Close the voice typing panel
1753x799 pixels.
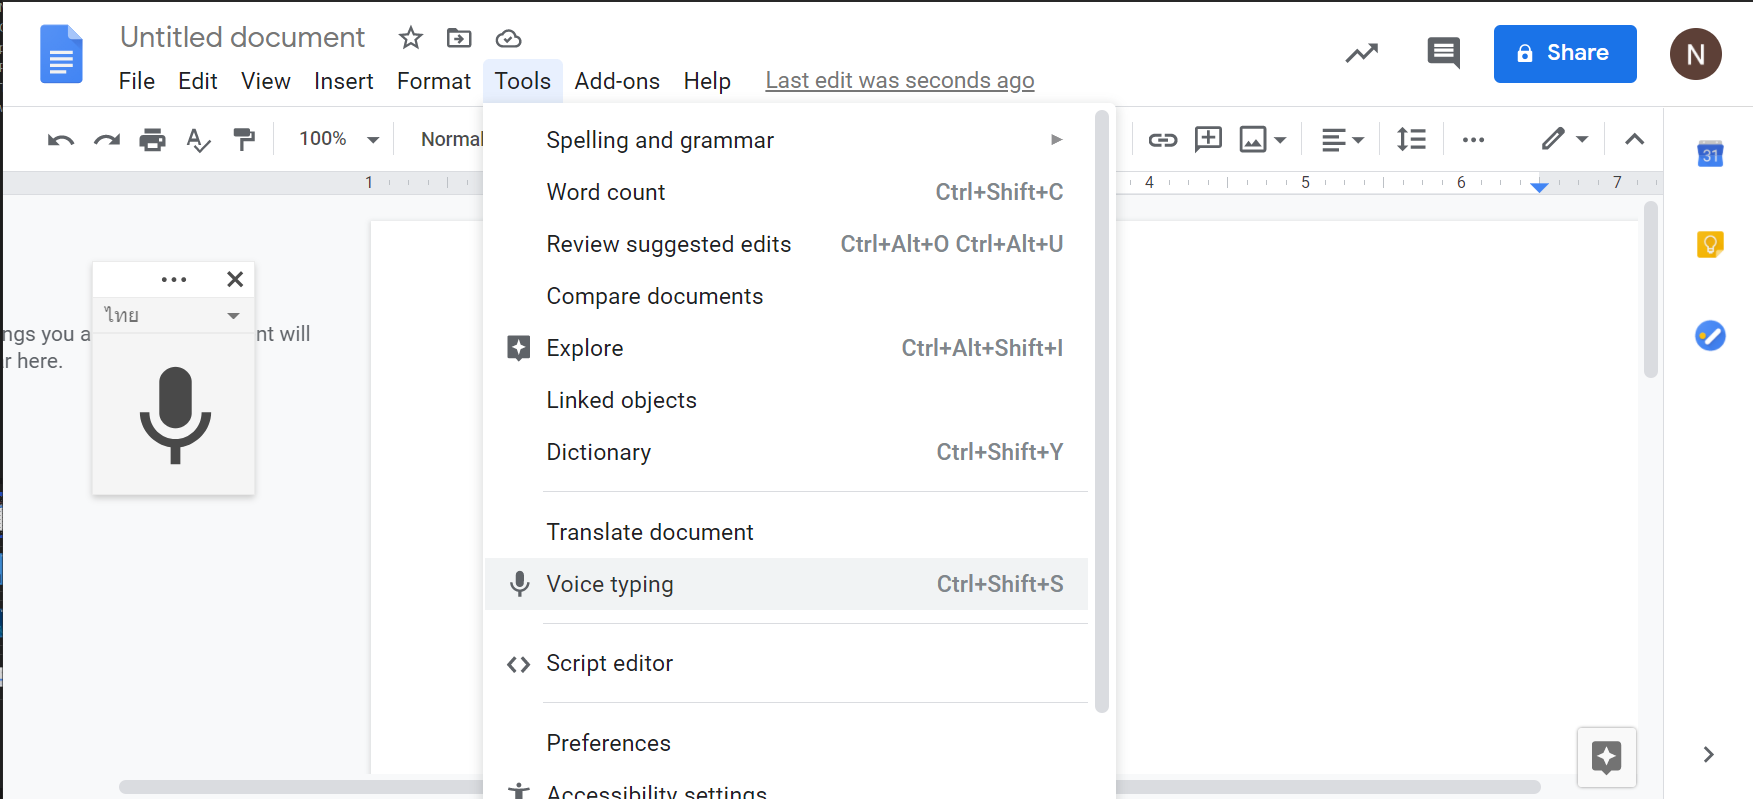(235, 279)
